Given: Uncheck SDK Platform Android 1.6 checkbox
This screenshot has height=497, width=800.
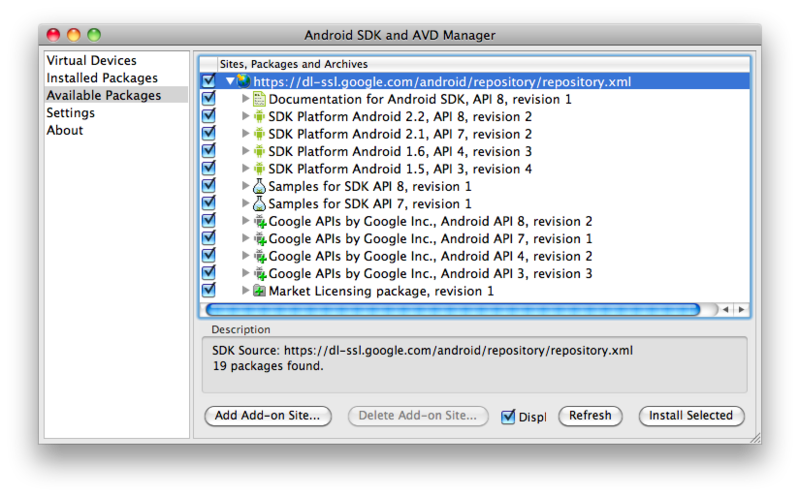Looking at the screenshot, I should pos(209,150).
